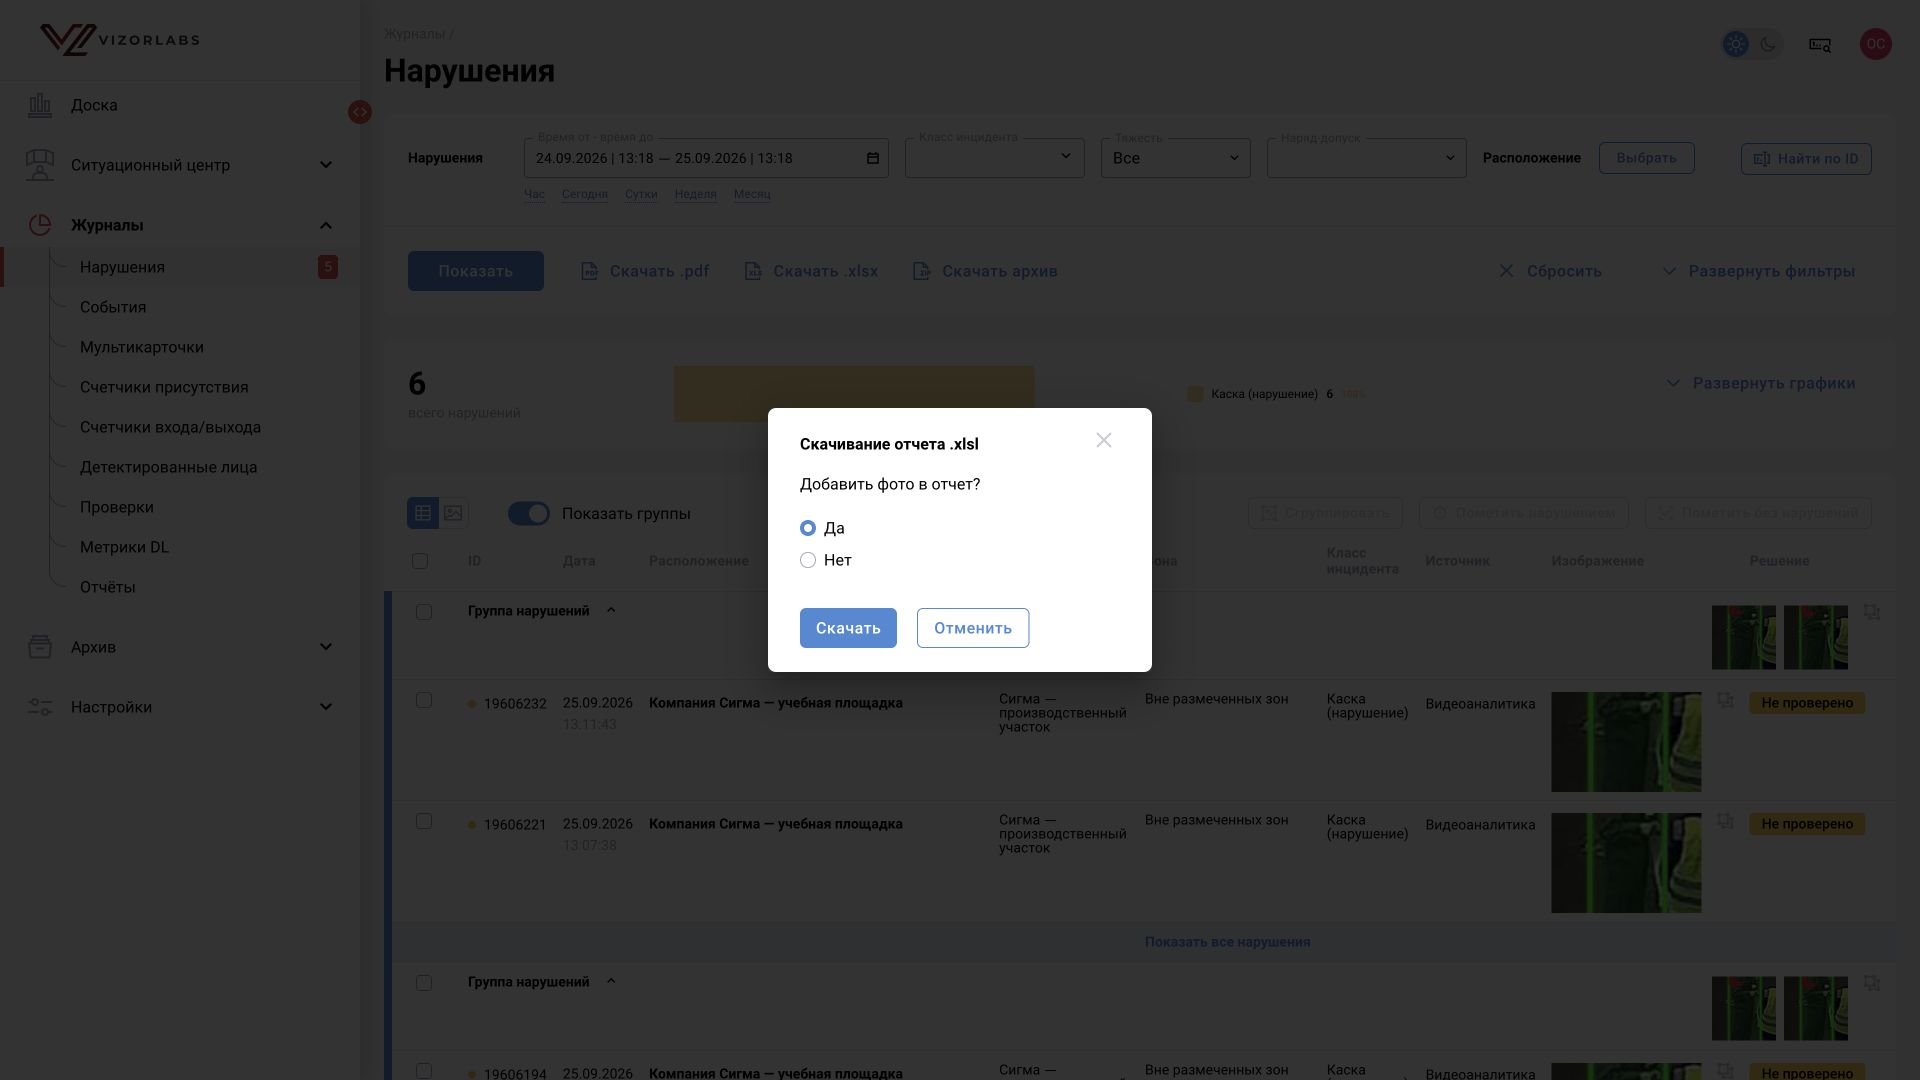Click the Показать все нарушения link
The width and height of the screenshot is (1920, 1080).
(1227, 942)
